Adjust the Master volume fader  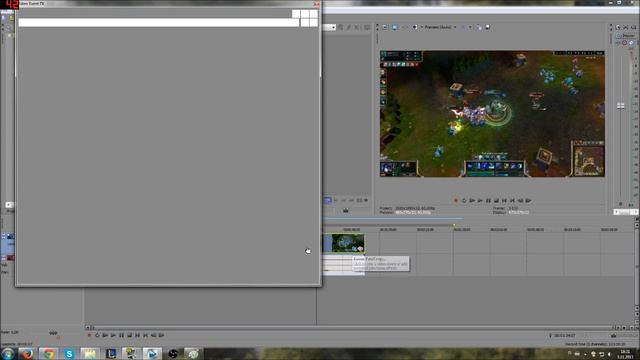click(620, 106)
